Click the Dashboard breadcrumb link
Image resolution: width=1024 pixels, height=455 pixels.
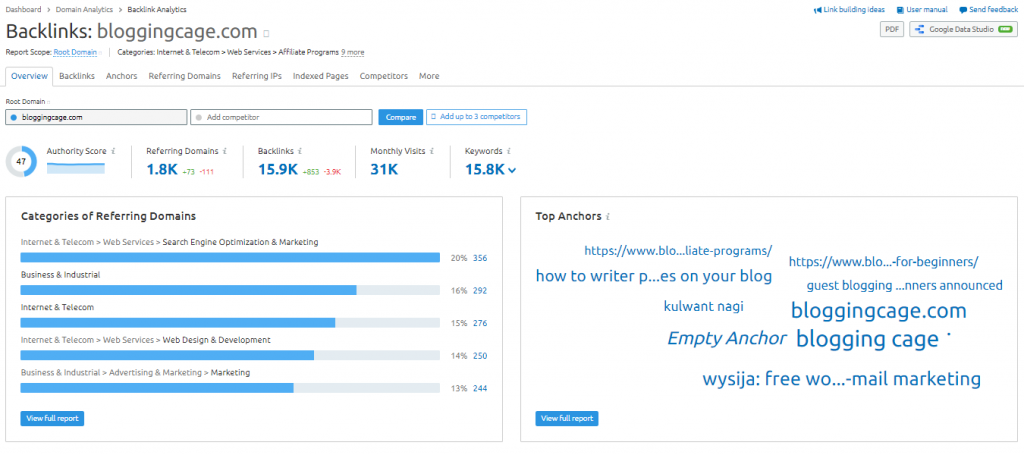coord(24,10)
